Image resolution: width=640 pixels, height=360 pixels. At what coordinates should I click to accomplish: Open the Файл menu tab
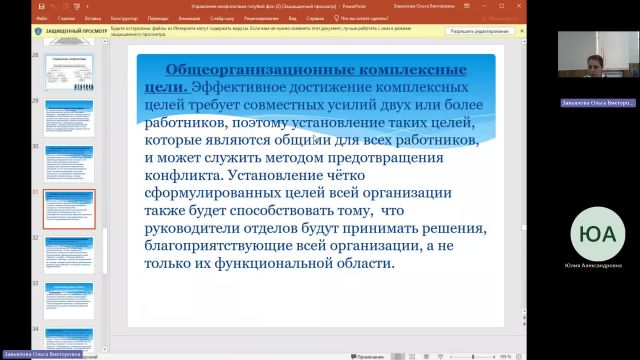point(41,18)
